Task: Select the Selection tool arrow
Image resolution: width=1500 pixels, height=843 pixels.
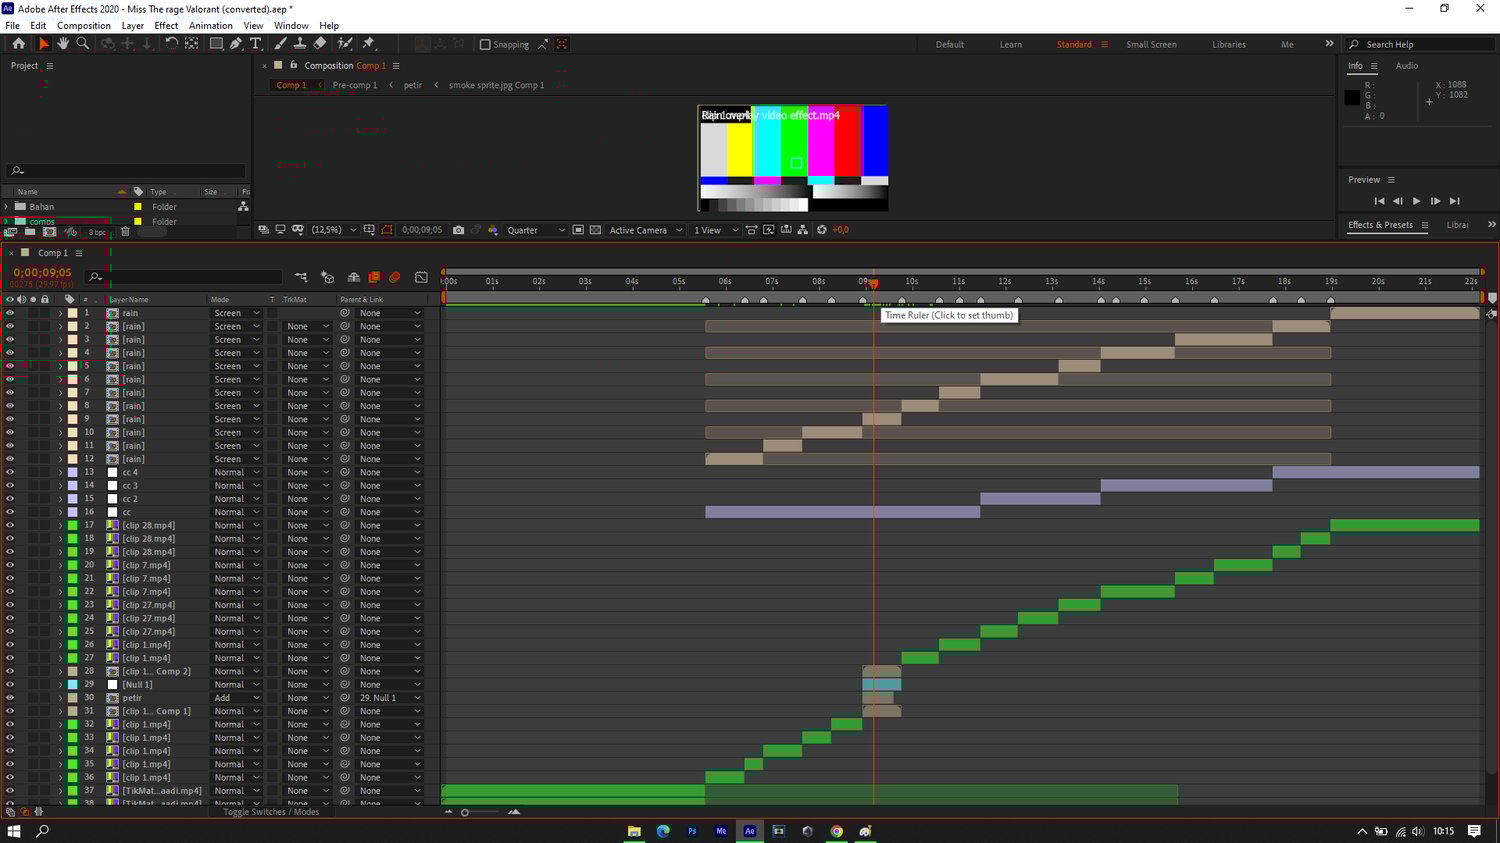Action: (x=43, y=44)
